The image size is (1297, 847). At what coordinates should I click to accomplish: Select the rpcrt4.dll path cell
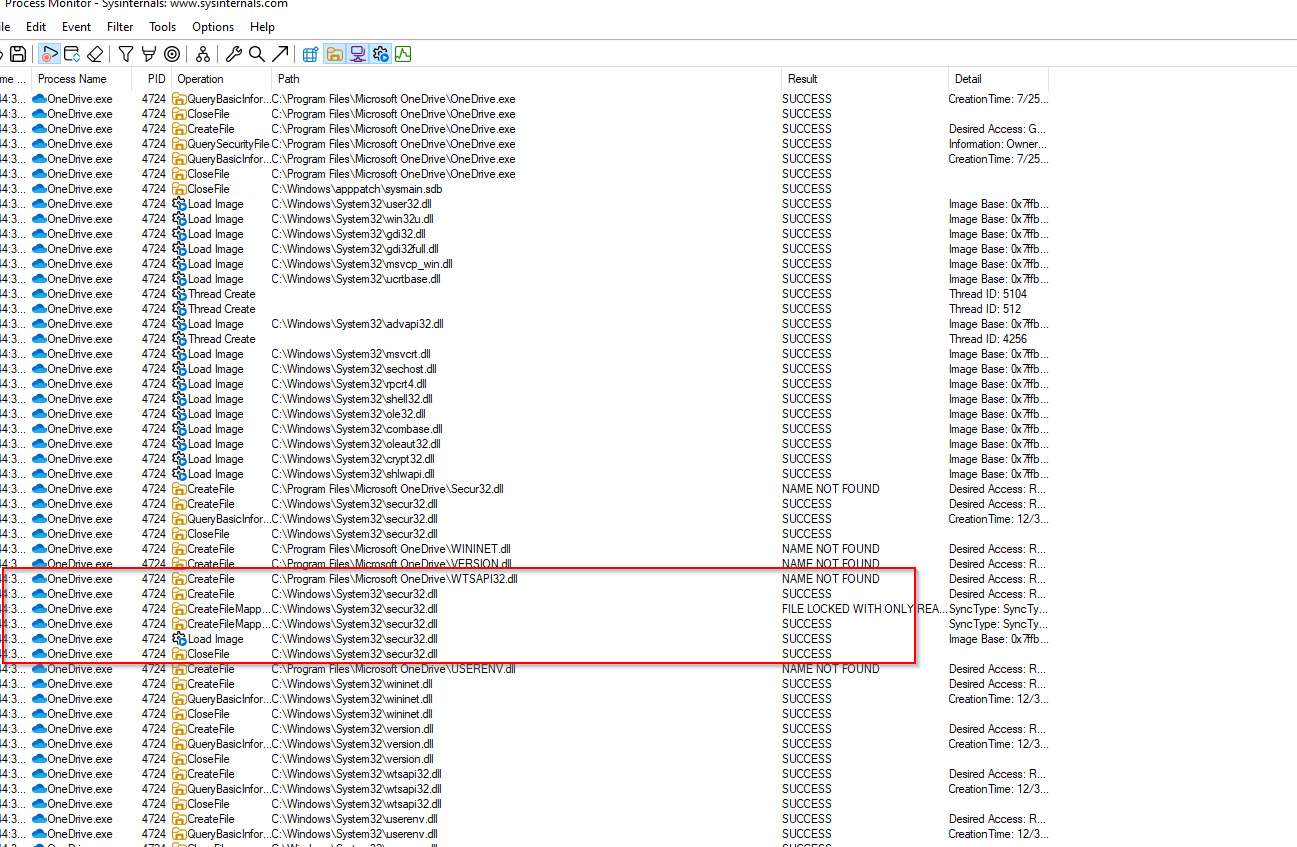(349, 384)
